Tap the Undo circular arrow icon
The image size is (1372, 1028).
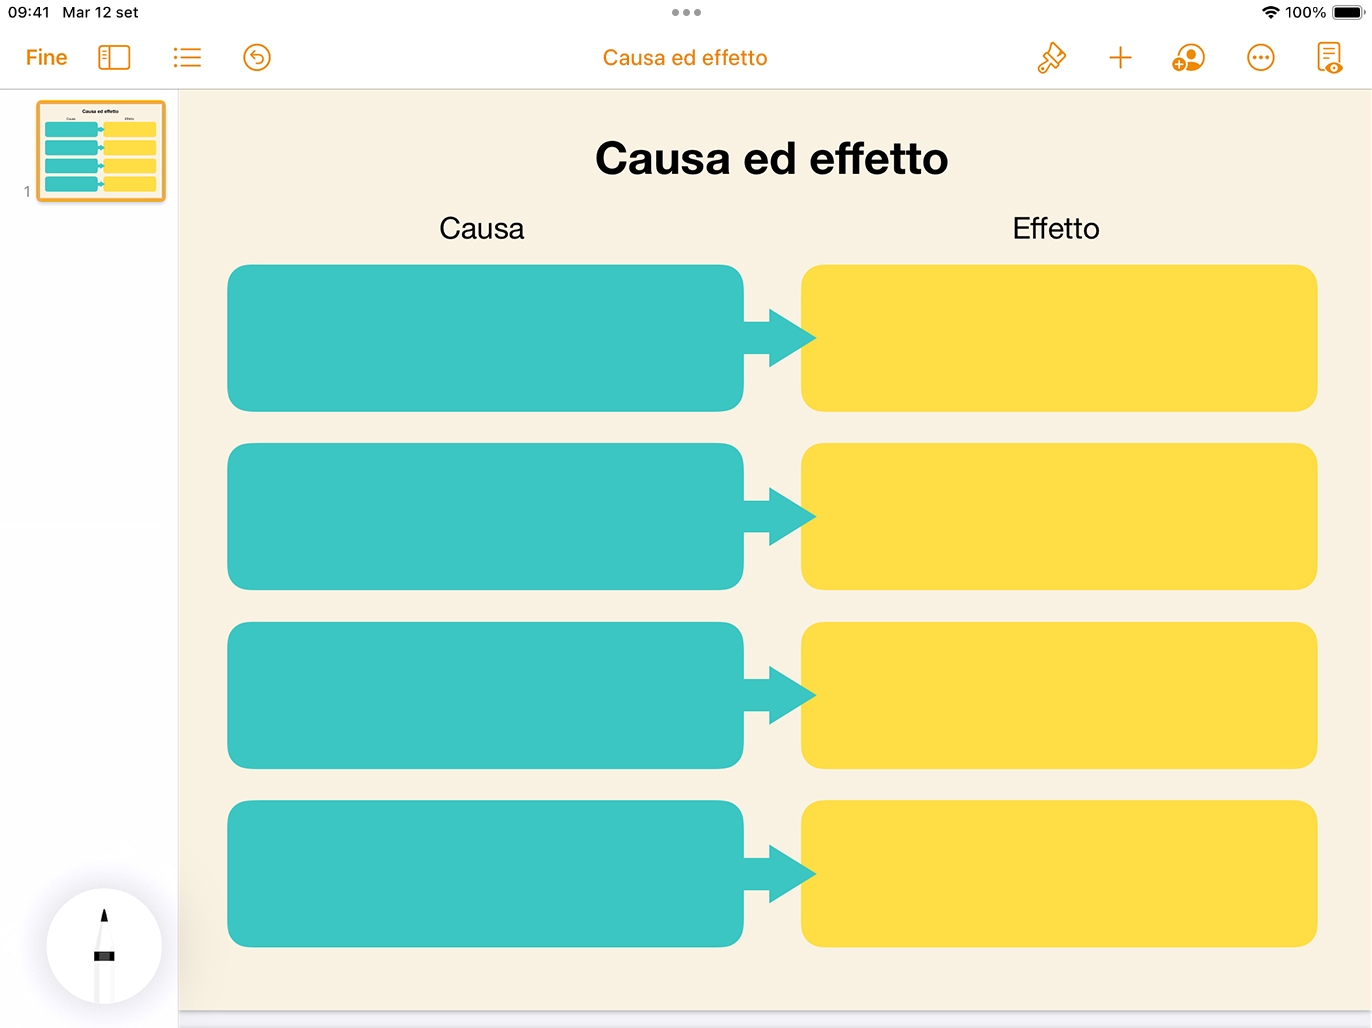257,58
